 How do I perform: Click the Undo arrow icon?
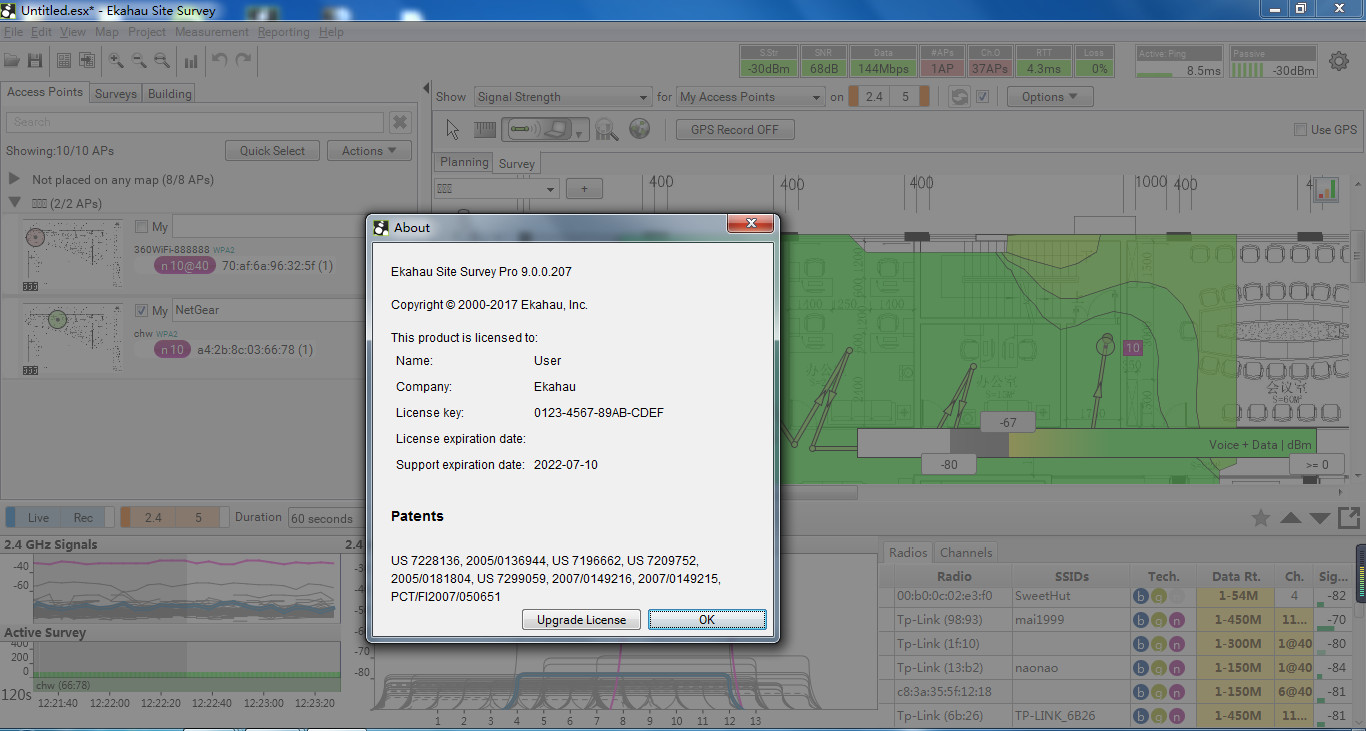coord(220,61)
